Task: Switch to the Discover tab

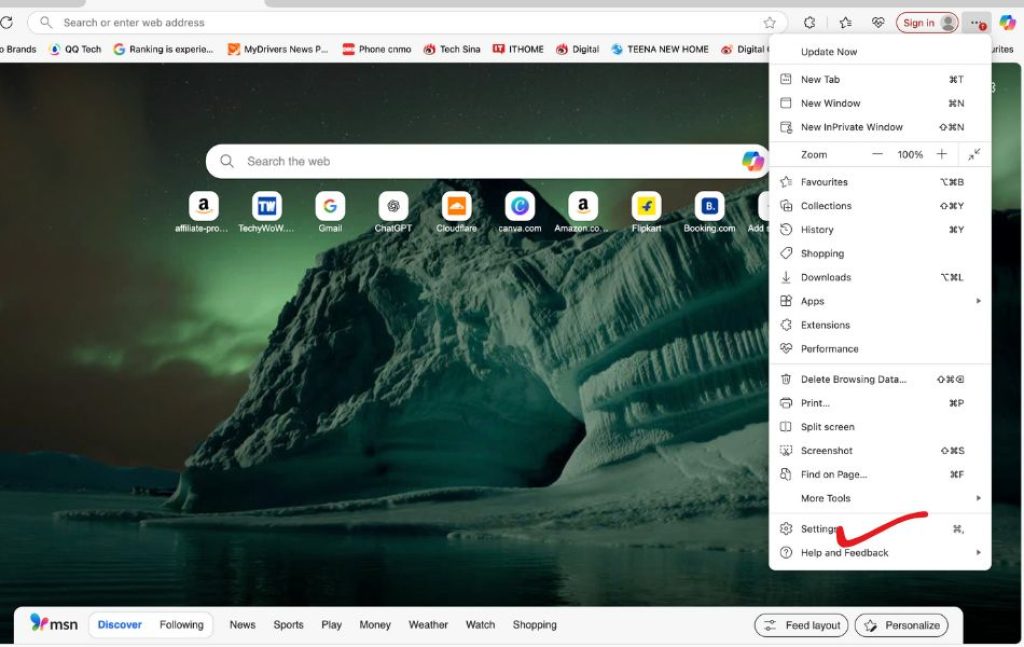Action: coord(120,625)
